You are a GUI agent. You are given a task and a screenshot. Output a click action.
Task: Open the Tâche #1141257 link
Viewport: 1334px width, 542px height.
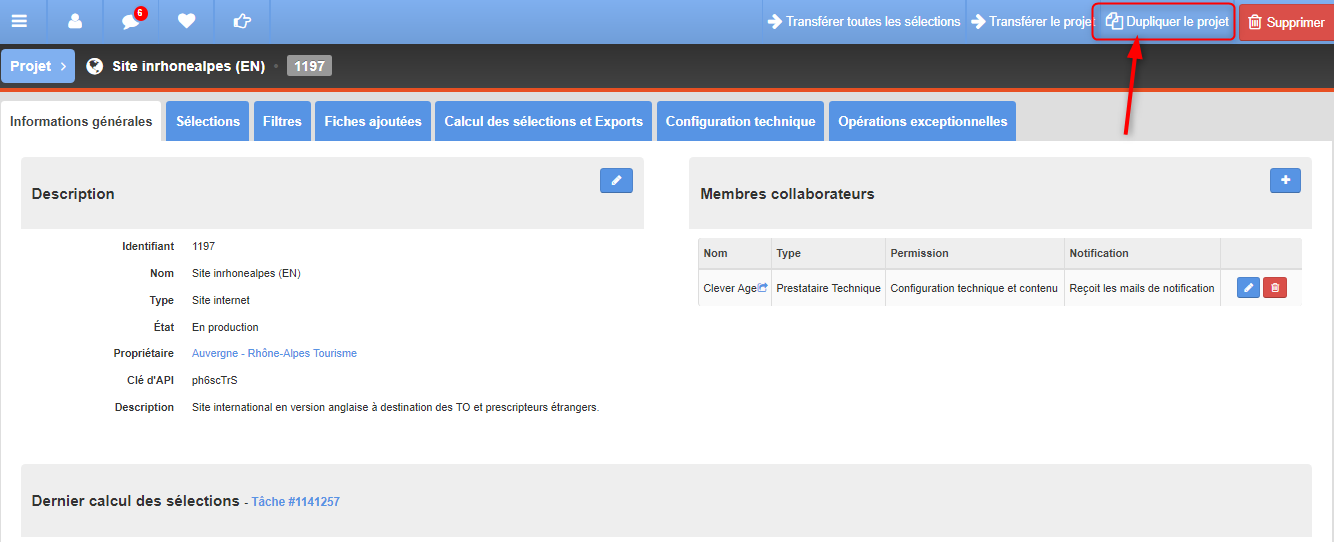(x=295, y=502)
